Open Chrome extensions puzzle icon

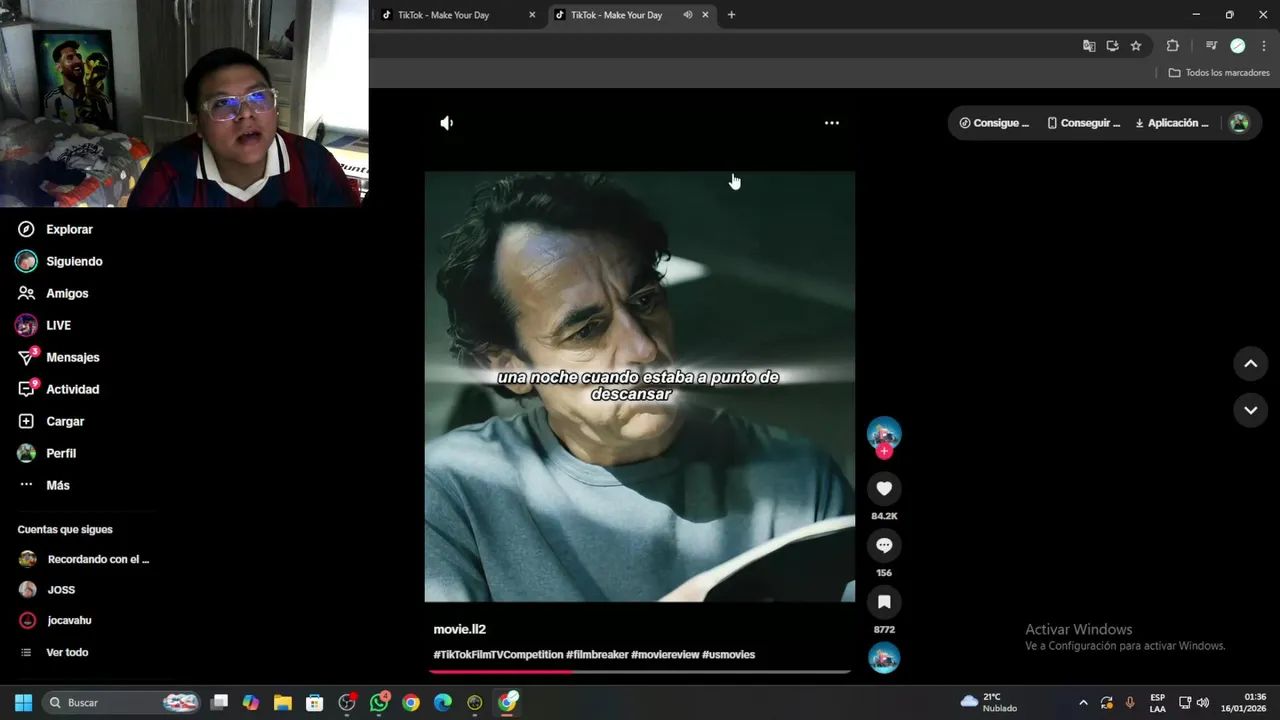click(1173, 46)
